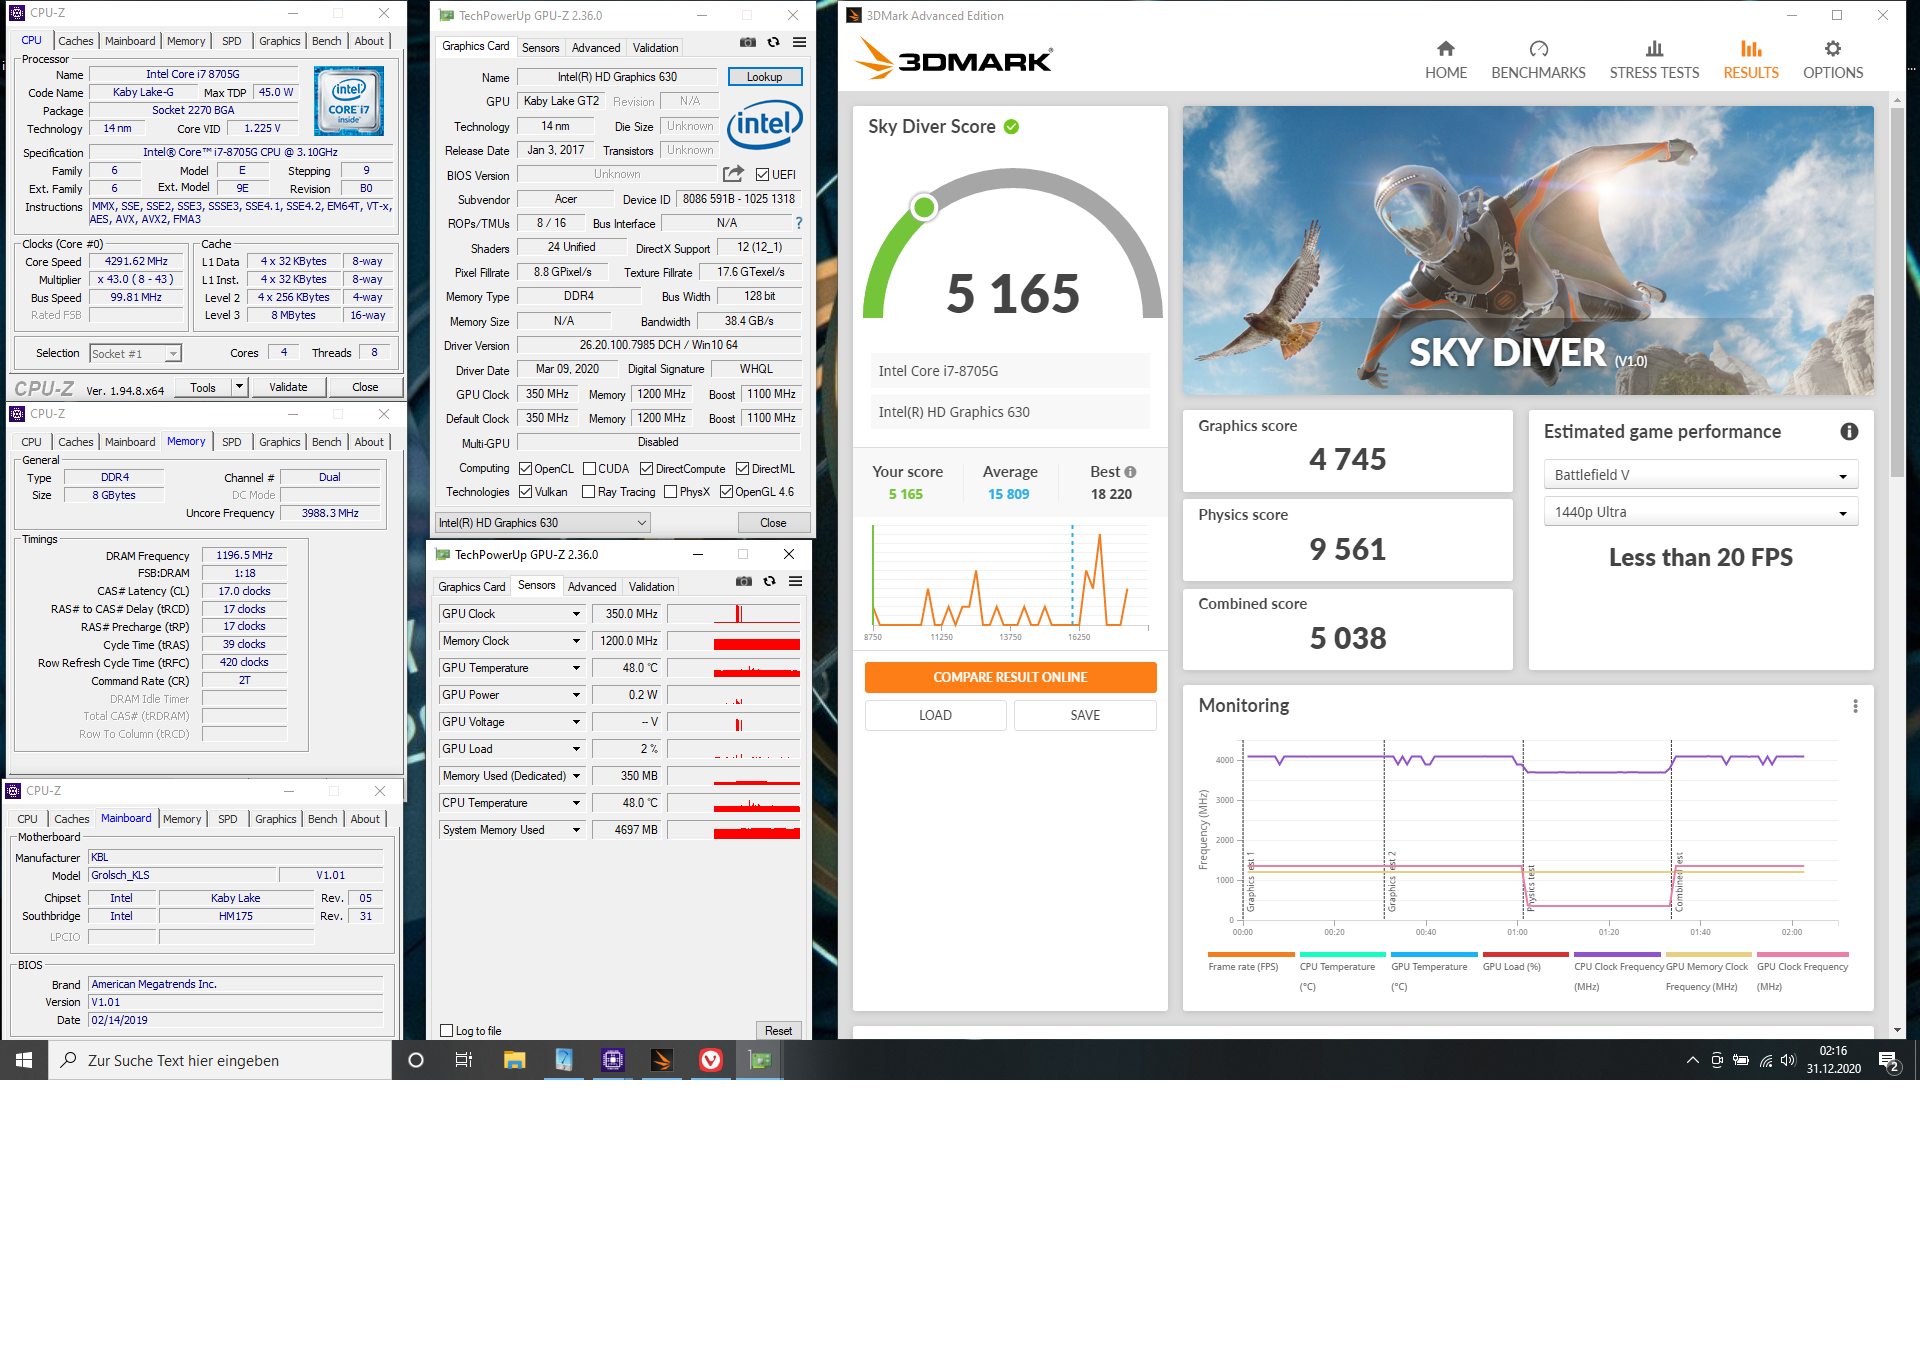Open hamburger menu in GPU-Z Sensors window
Image resolution: width=1920 pixels, height=1368 pixels.
795,581
